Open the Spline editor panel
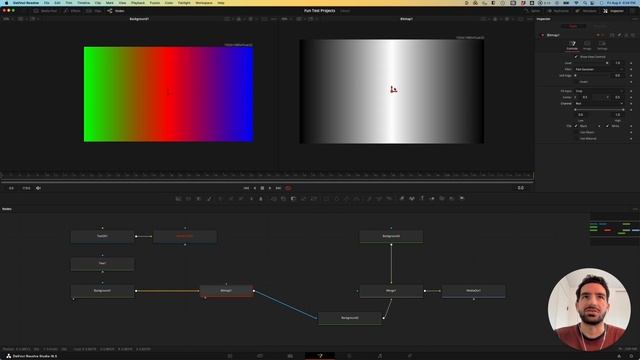This screenshot has width=640, height=360. [533, 11]
